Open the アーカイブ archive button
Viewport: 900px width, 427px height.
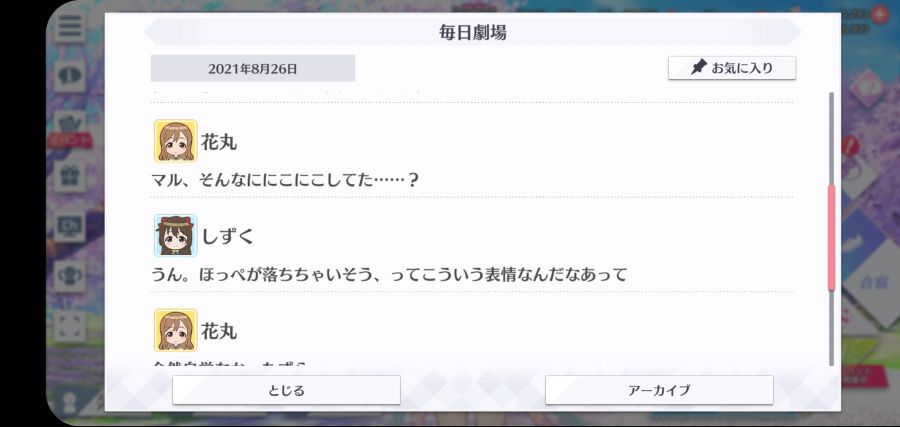point(659,390)
